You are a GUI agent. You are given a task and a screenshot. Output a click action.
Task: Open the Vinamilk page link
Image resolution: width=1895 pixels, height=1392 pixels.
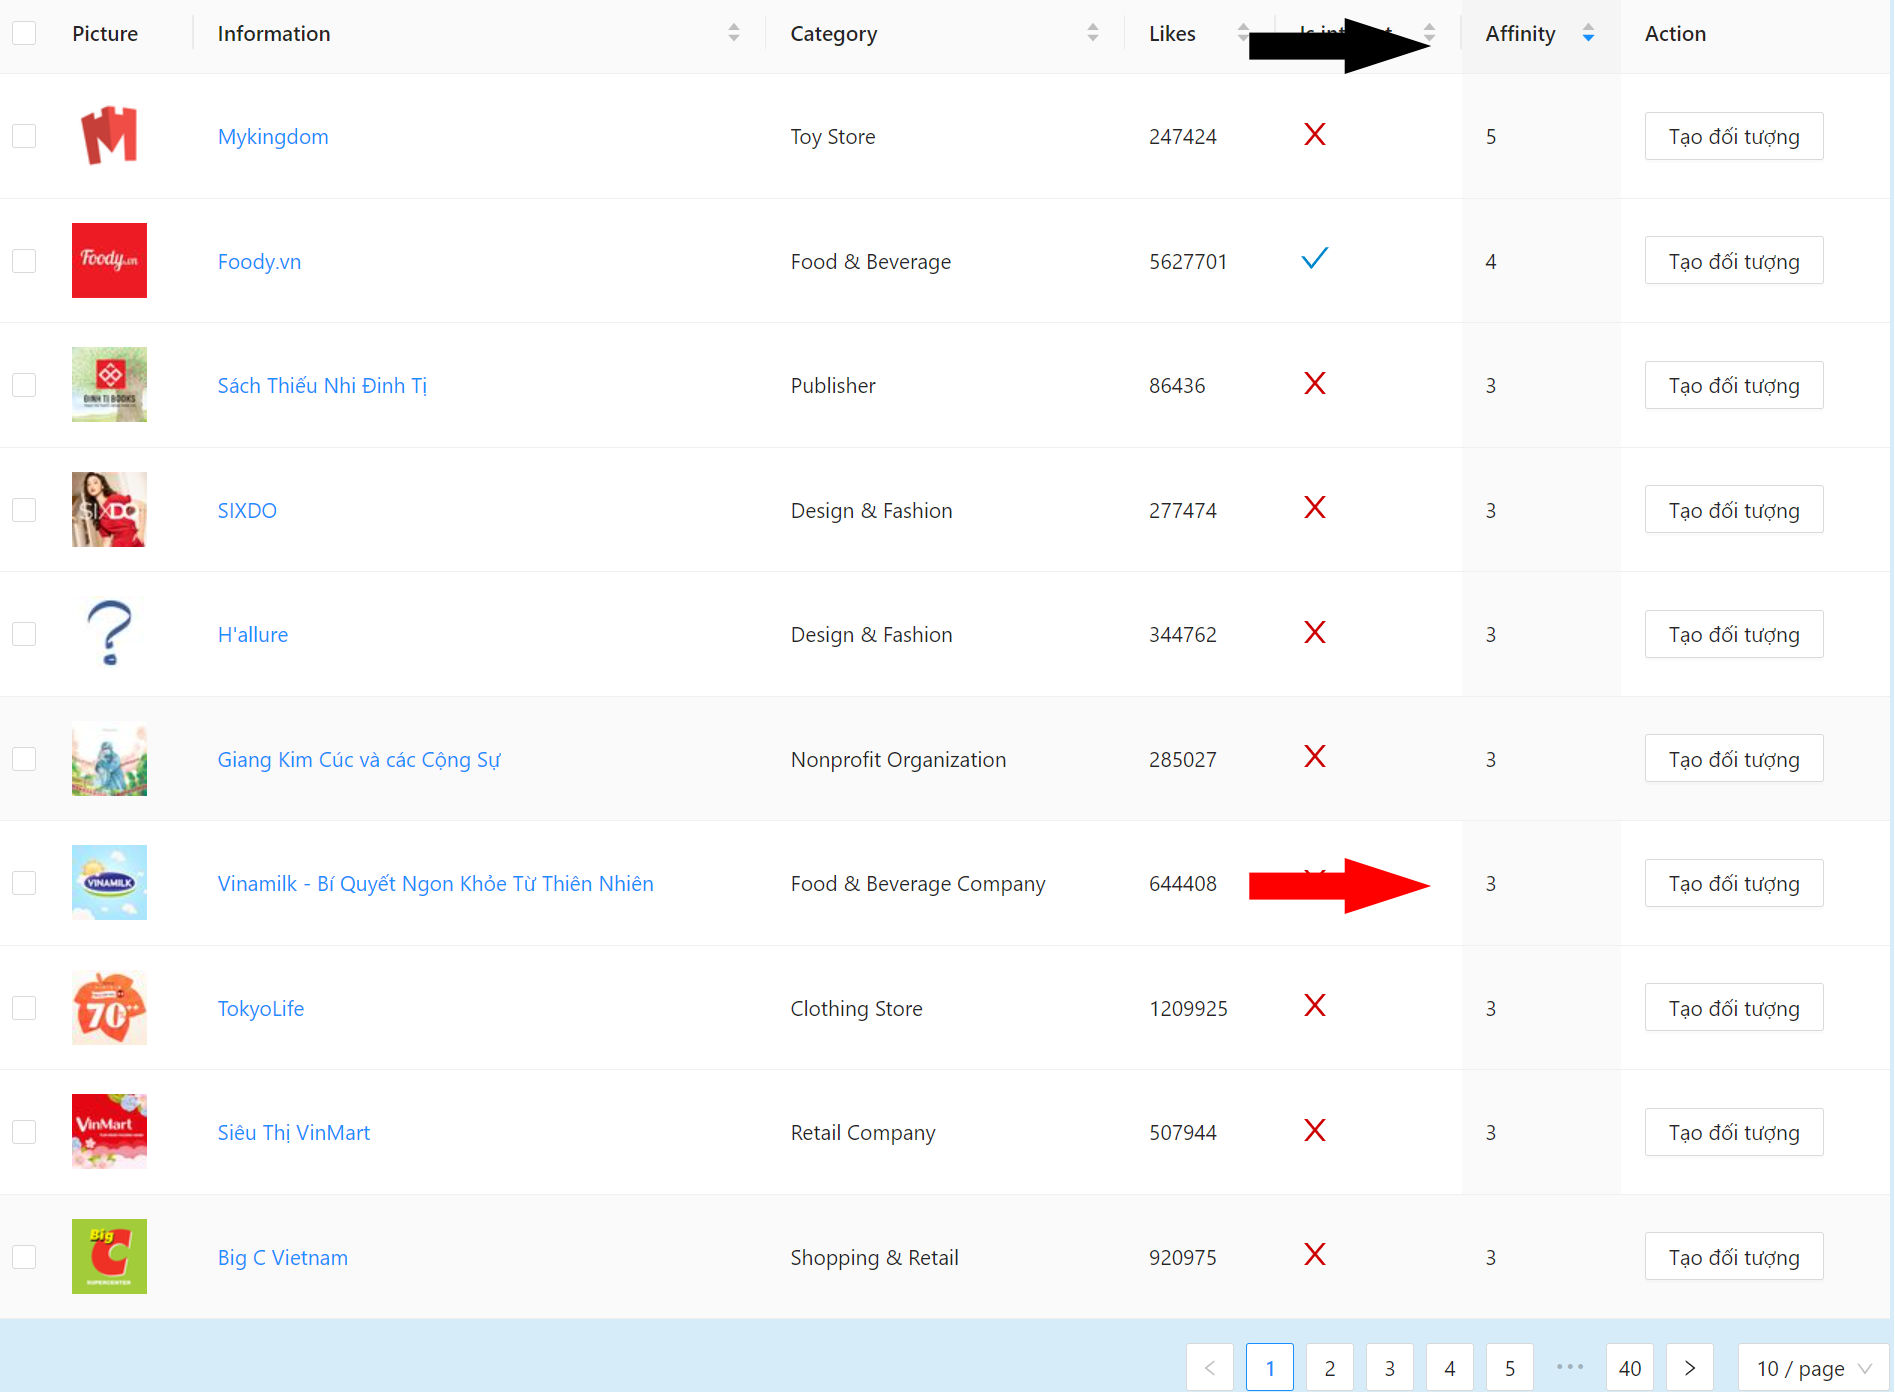(x=436, y=883)
